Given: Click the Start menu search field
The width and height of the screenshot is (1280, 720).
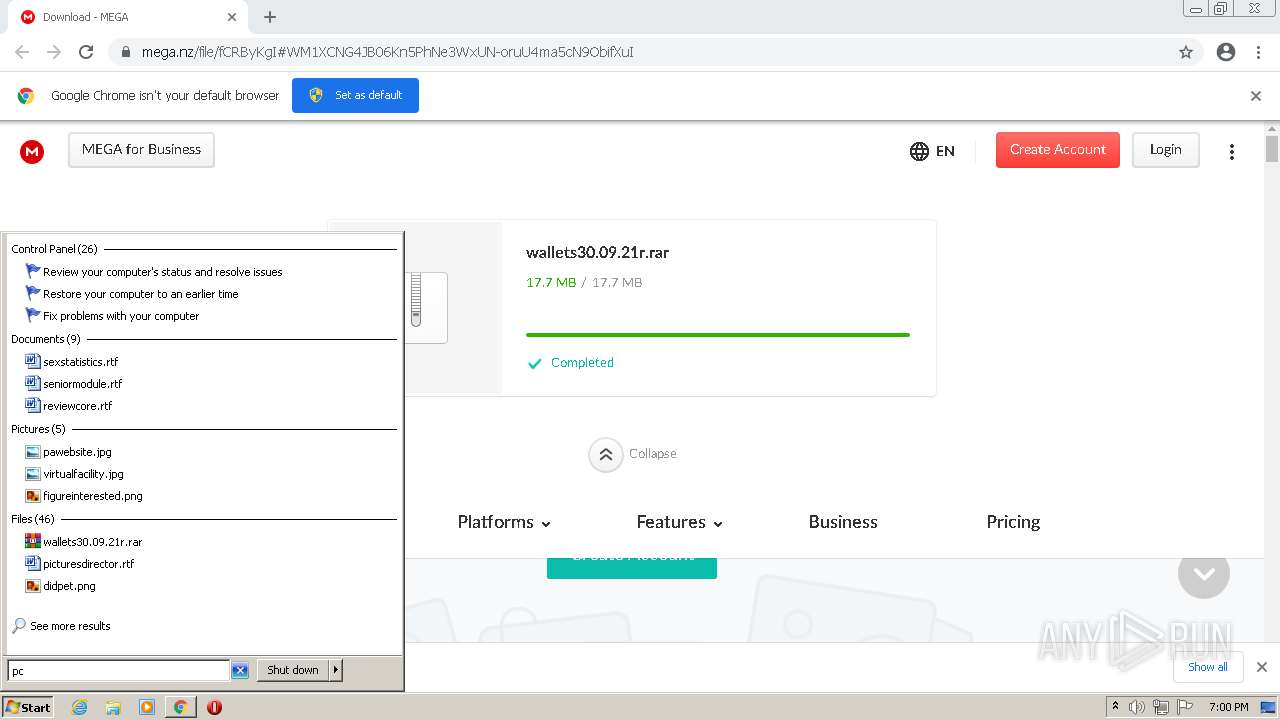Looking at the screenshot, I should pos(119,671).
